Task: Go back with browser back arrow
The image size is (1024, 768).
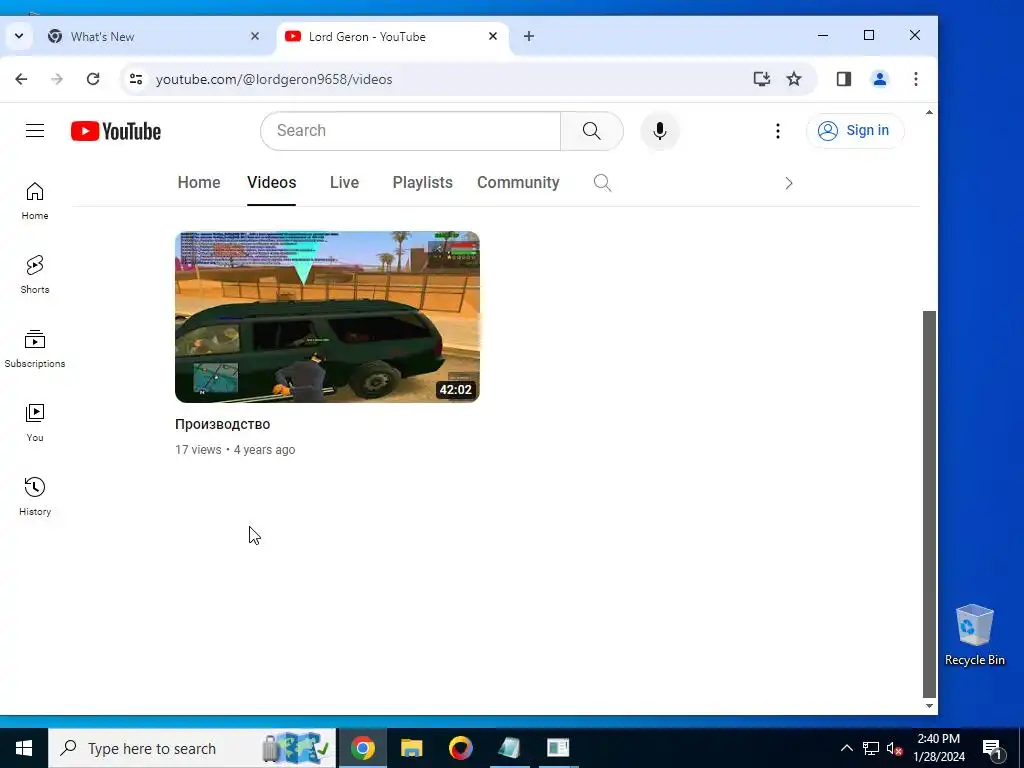Action: [21, 79]
